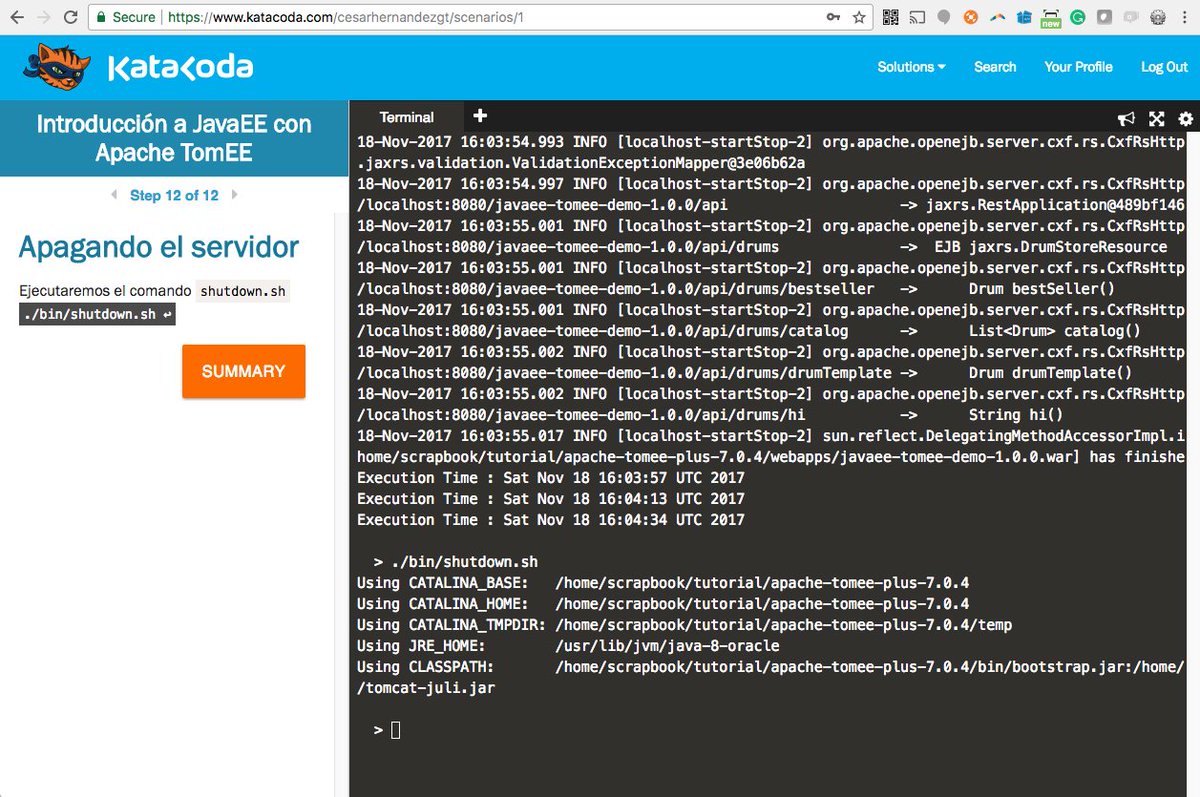1200x797 pixels.
Task: Click the Cast extension icon
Action: [x=917, y=17]
